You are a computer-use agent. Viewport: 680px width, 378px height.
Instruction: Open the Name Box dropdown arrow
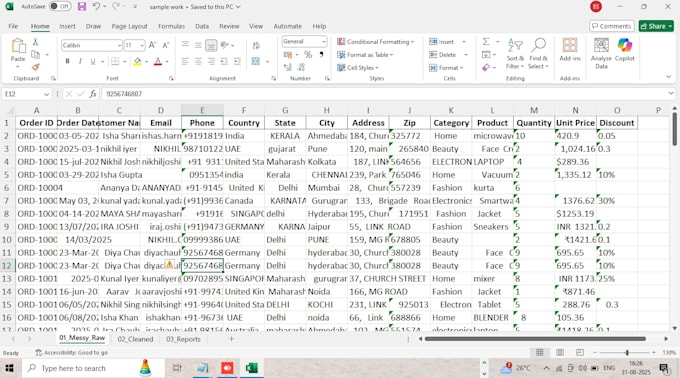pyautogui.click(x=46, y=94)
